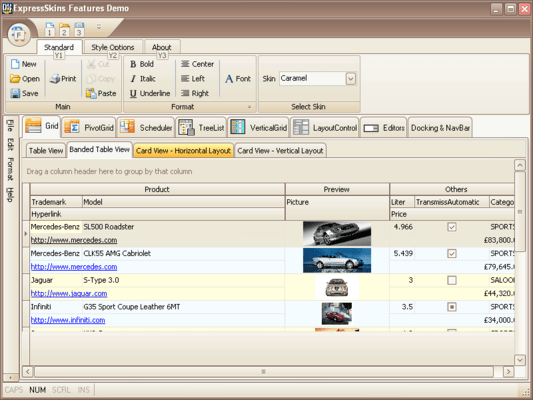Select Center alignment
Viewport: 533px width, 400px height.
(197, 64)
